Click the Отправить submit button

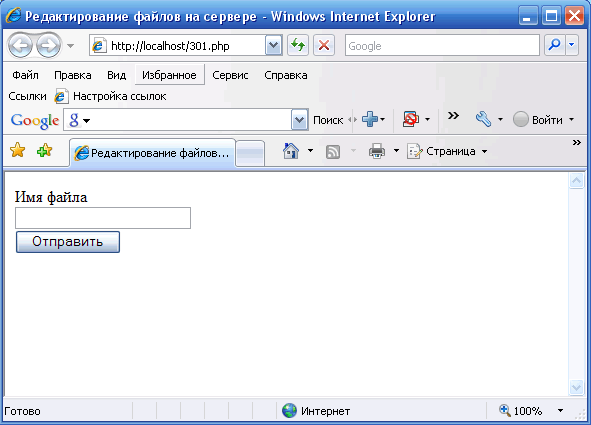(x=68, y=242)
